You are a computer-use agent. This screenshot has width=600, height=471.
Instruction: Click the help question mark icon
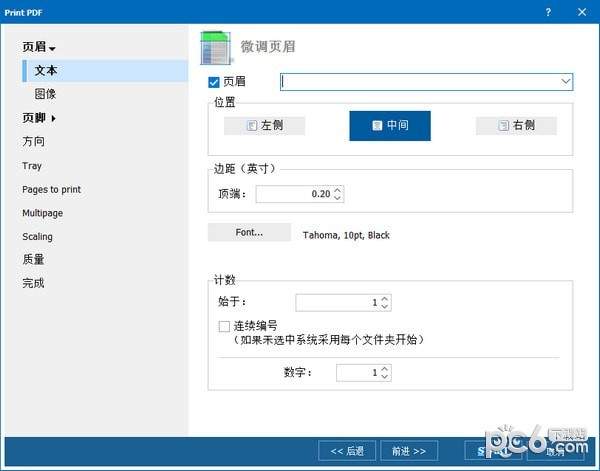click(x=548, y=11)
